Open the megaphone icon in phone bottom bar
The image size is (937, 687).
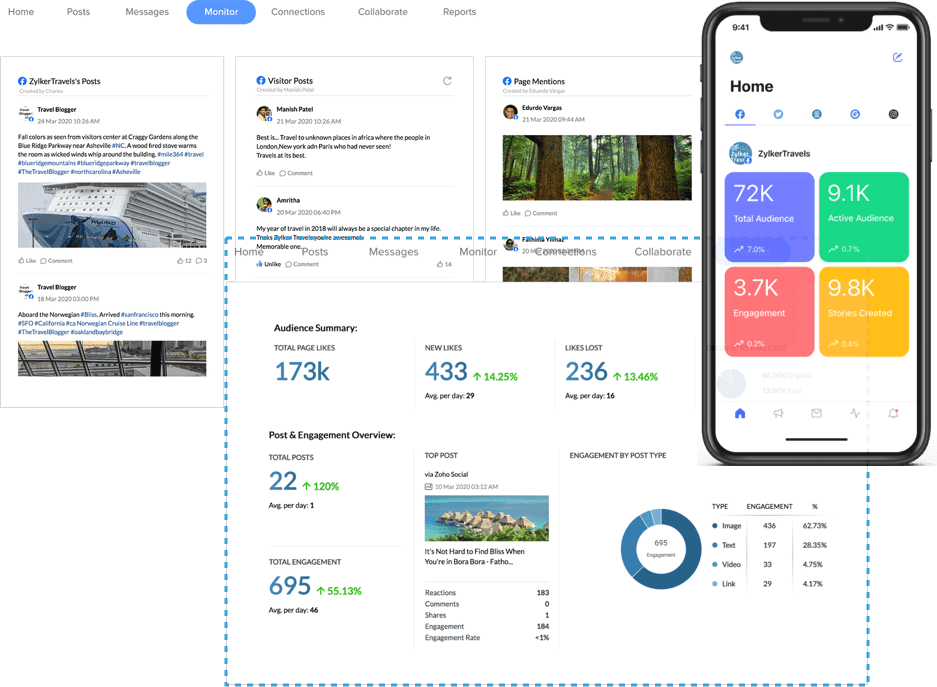coord(778,413)
